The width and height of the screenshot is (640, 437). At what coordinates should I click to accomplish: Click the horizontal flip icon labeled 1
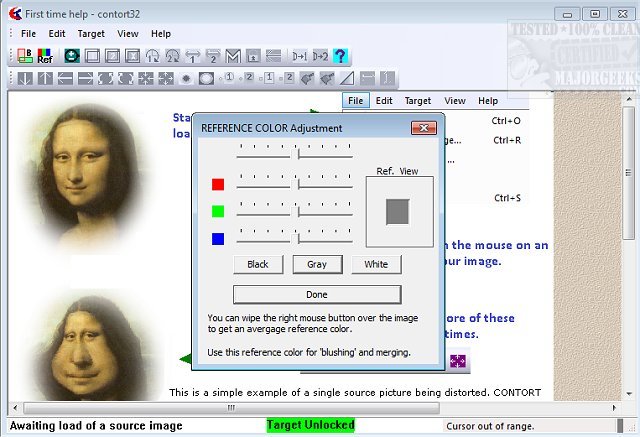[x=193, y=56]
